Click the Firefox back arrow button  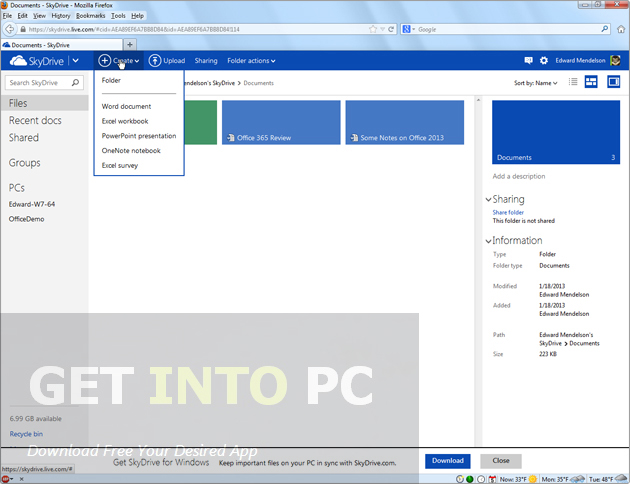[9, 29]
